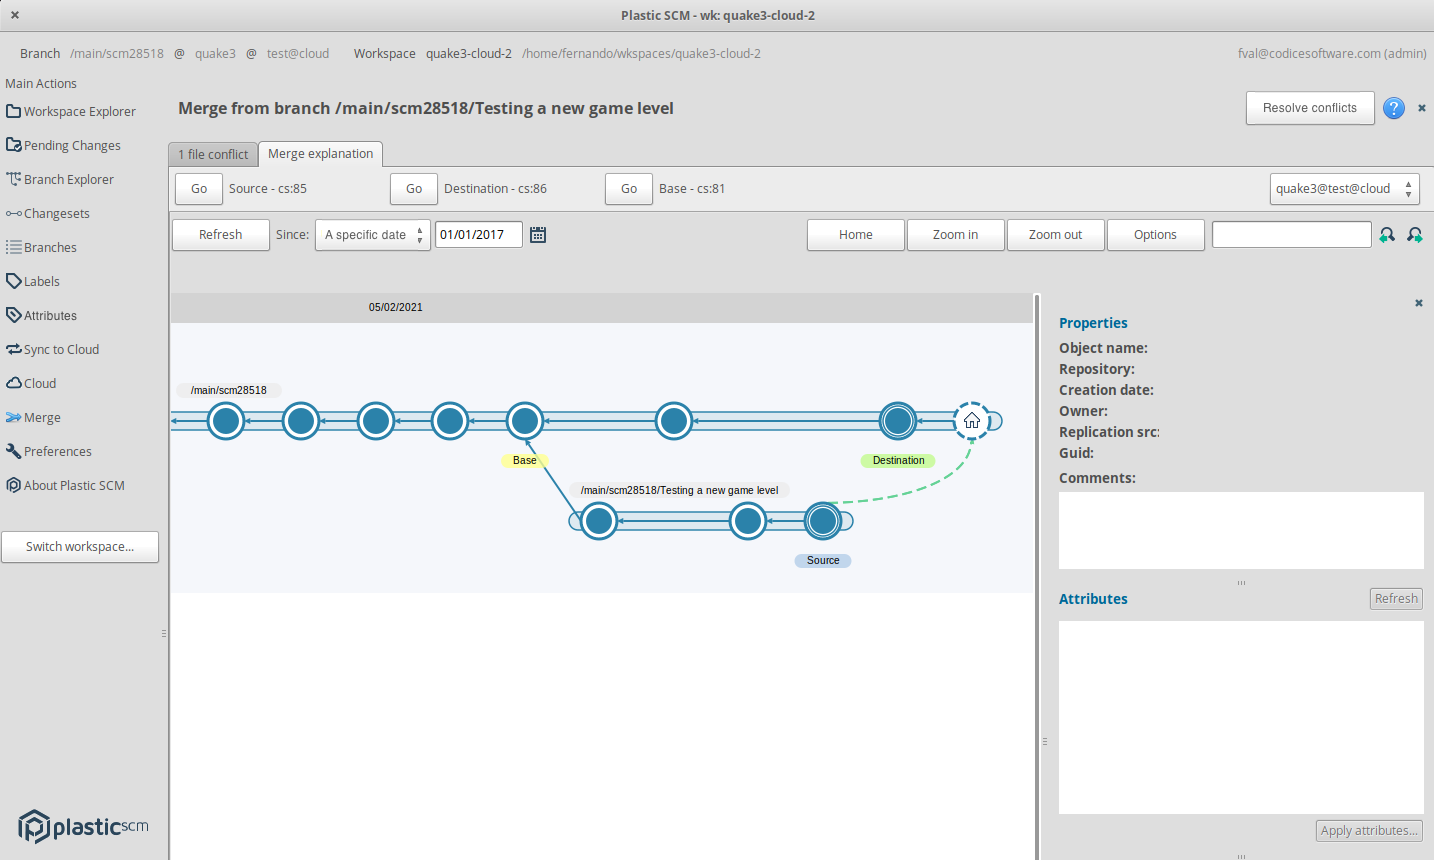The image size is (1434, 860).
Task: Click the Attributes list area
Action: click(1241, 717)
